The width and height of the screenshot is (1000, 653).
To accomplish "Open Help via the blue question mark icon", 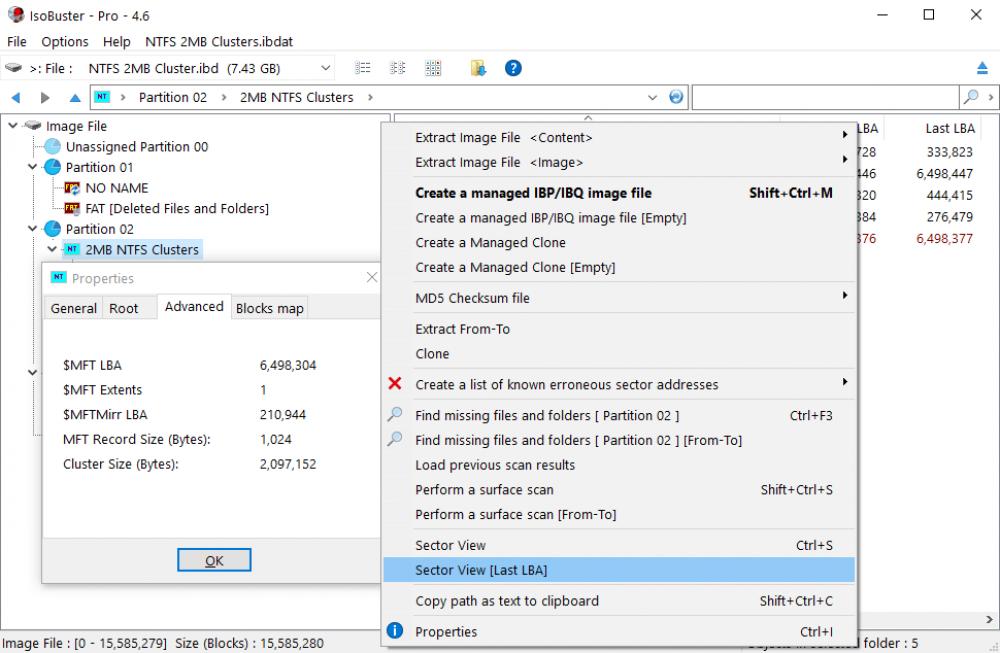I will (513, 67).
